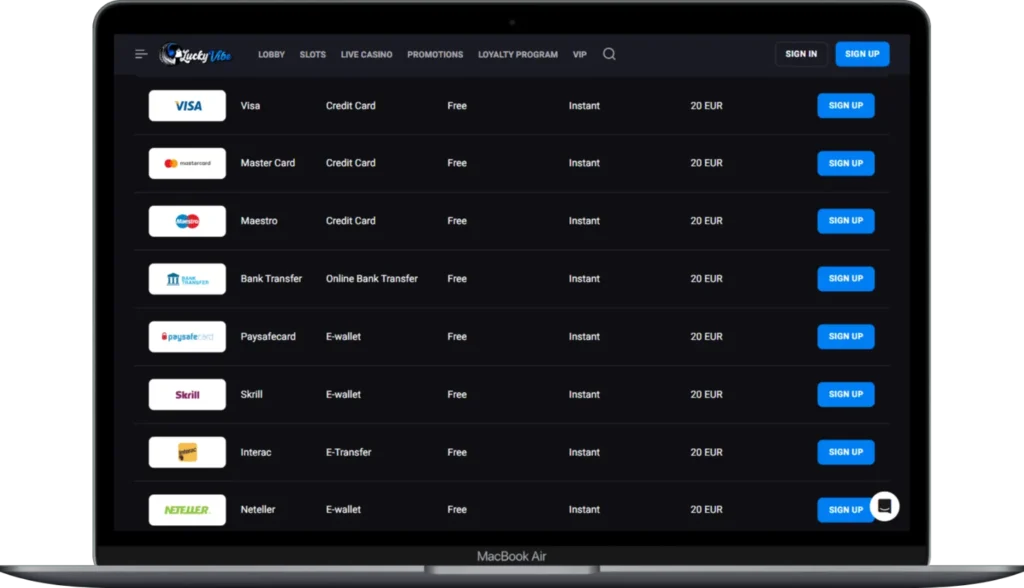Select the Maestro logo
1024x588 pixels.
click(187, 221)
